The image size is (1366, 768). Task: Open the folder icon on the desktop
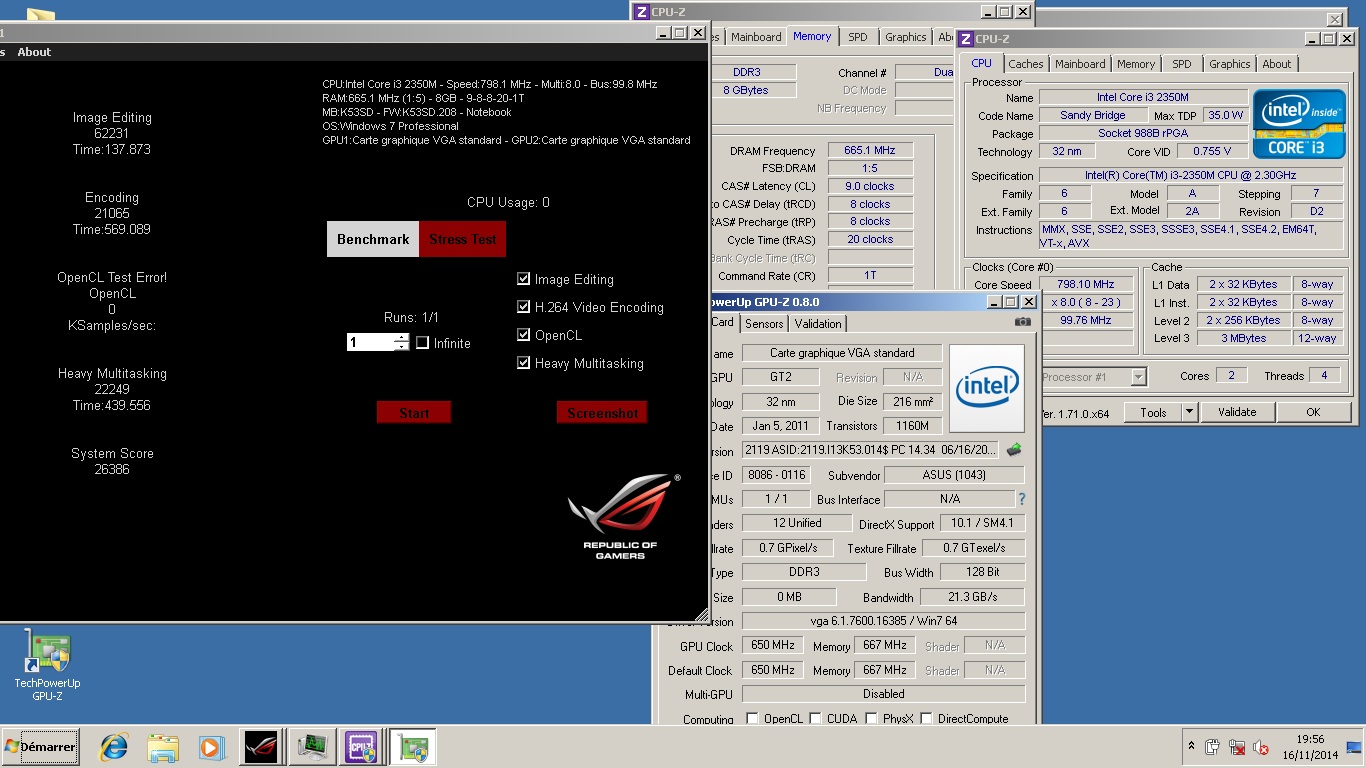tap(40, 14)
